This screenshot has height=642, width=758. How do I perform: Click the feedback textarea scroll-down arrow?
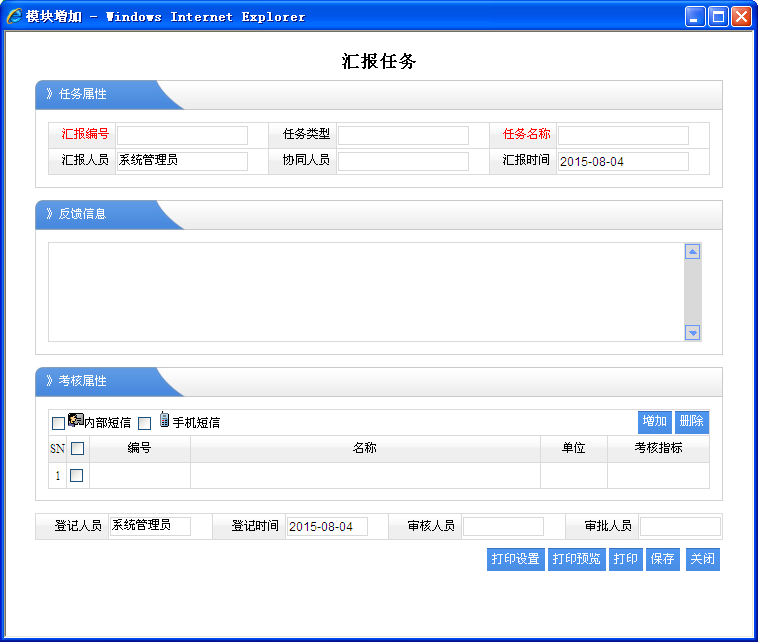(692, 333)
